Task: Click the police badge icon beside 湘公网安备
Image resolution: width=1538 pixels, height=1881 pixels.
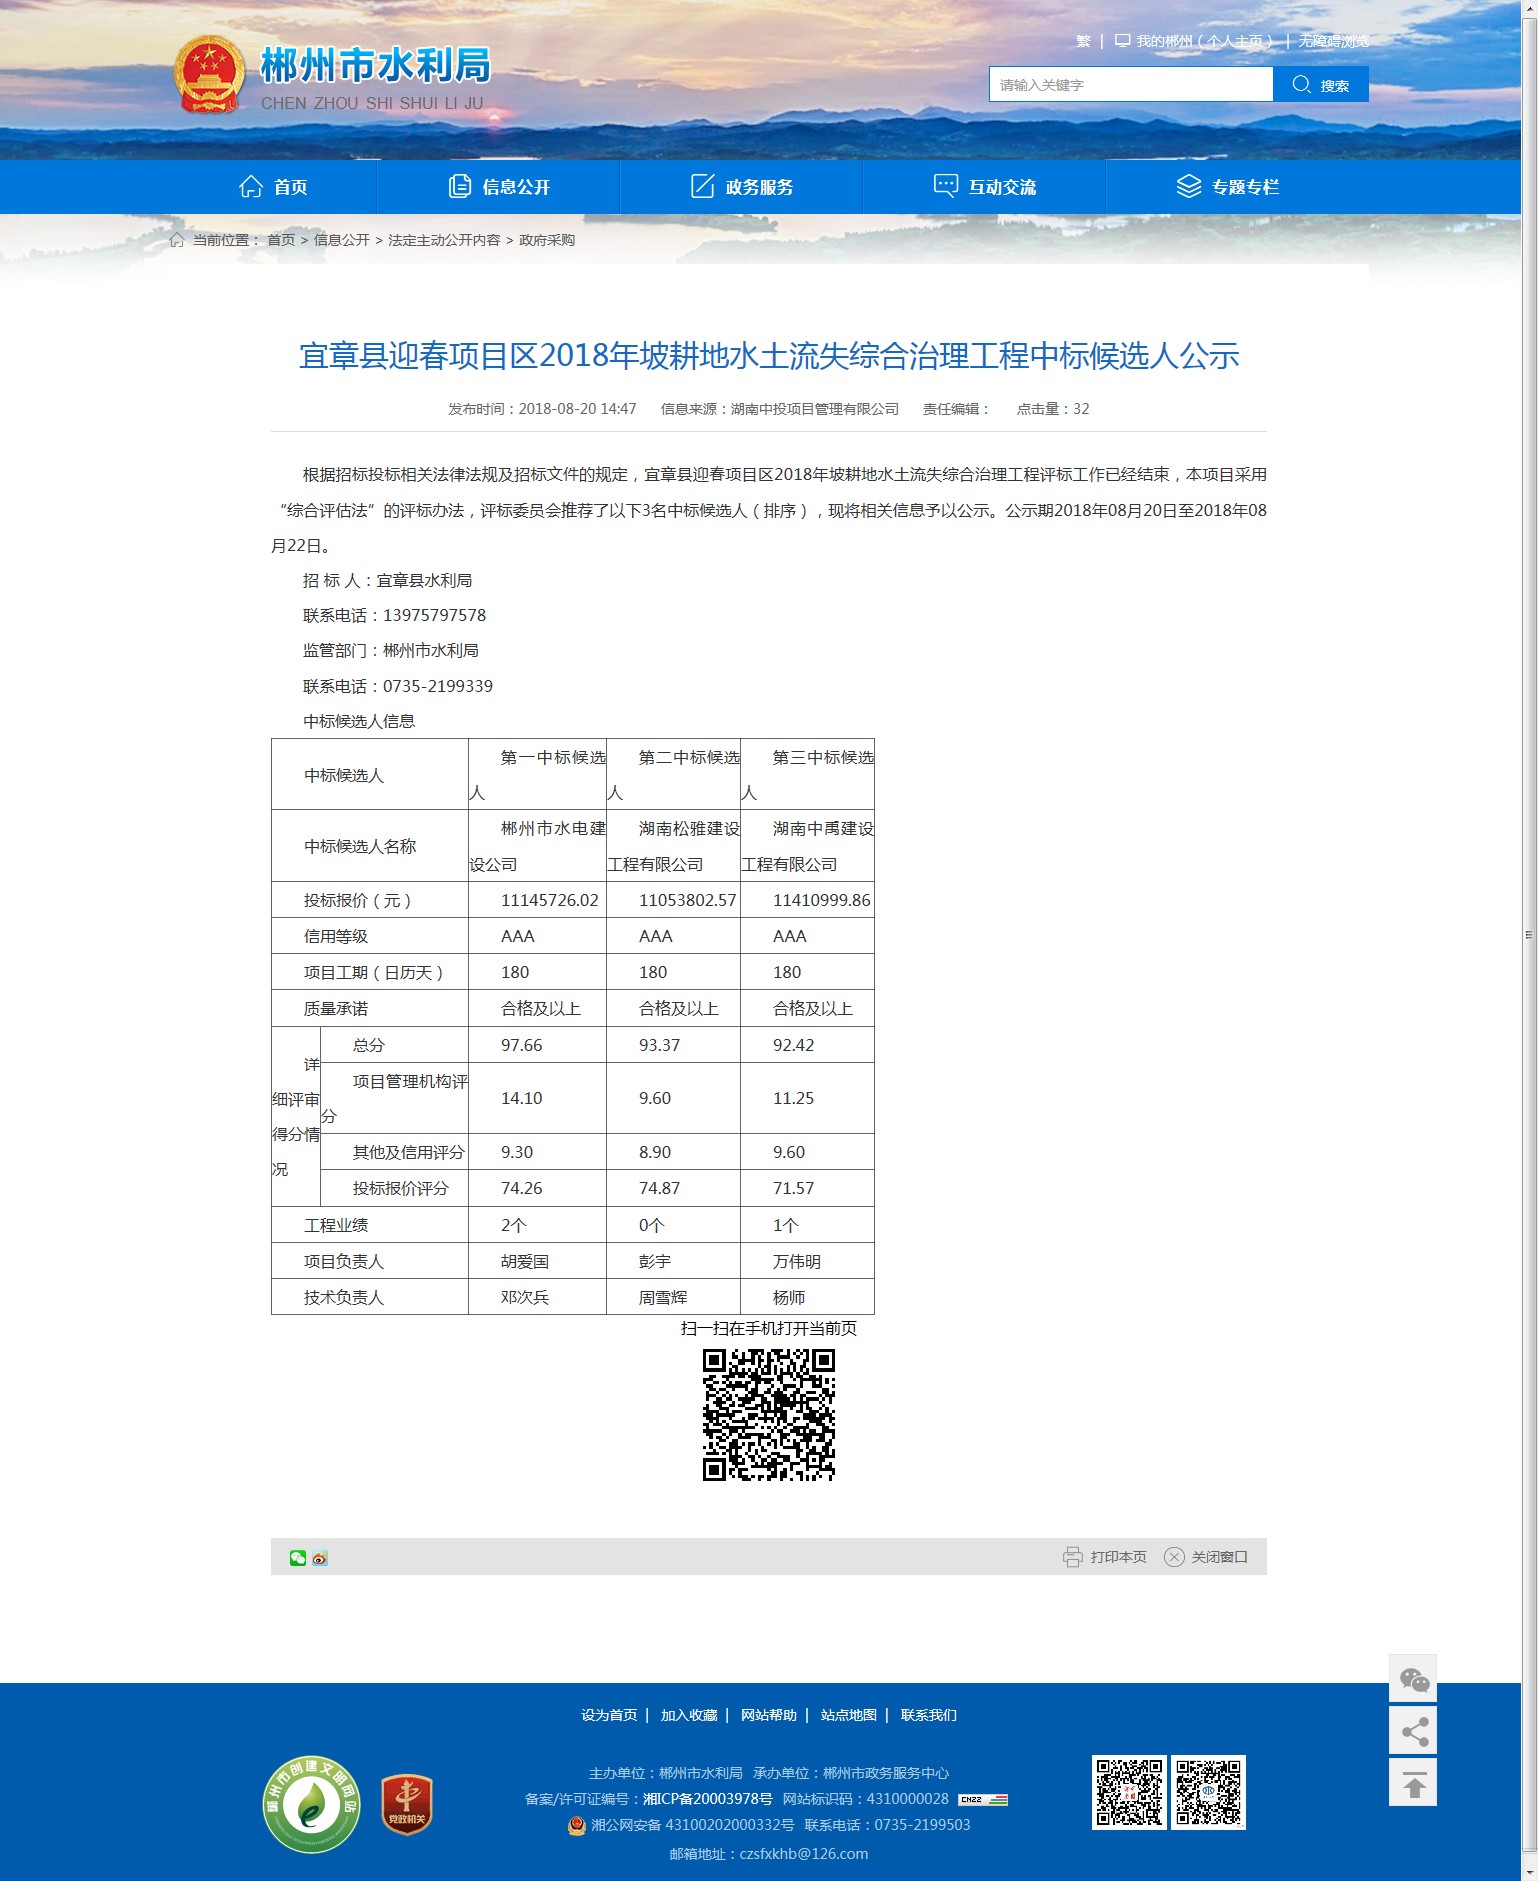Action: click(x=577, y=1825)
